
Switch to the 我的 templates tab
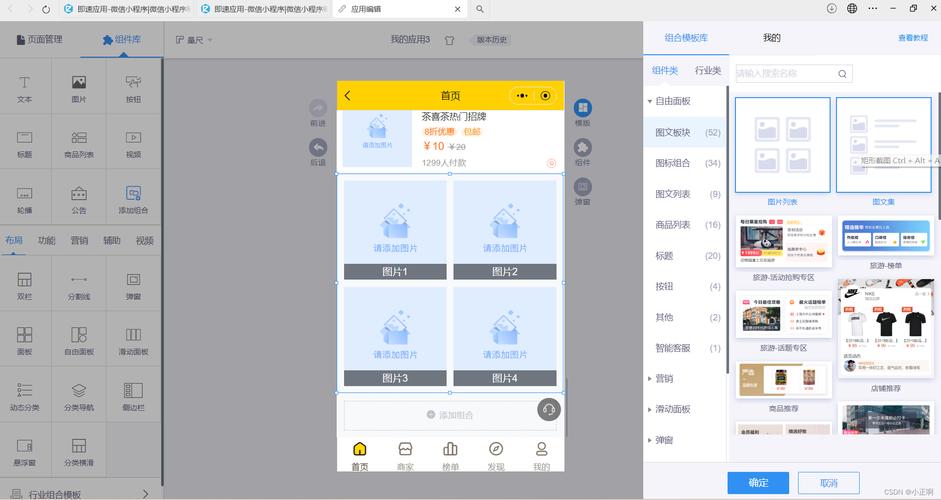pos(772,38)
